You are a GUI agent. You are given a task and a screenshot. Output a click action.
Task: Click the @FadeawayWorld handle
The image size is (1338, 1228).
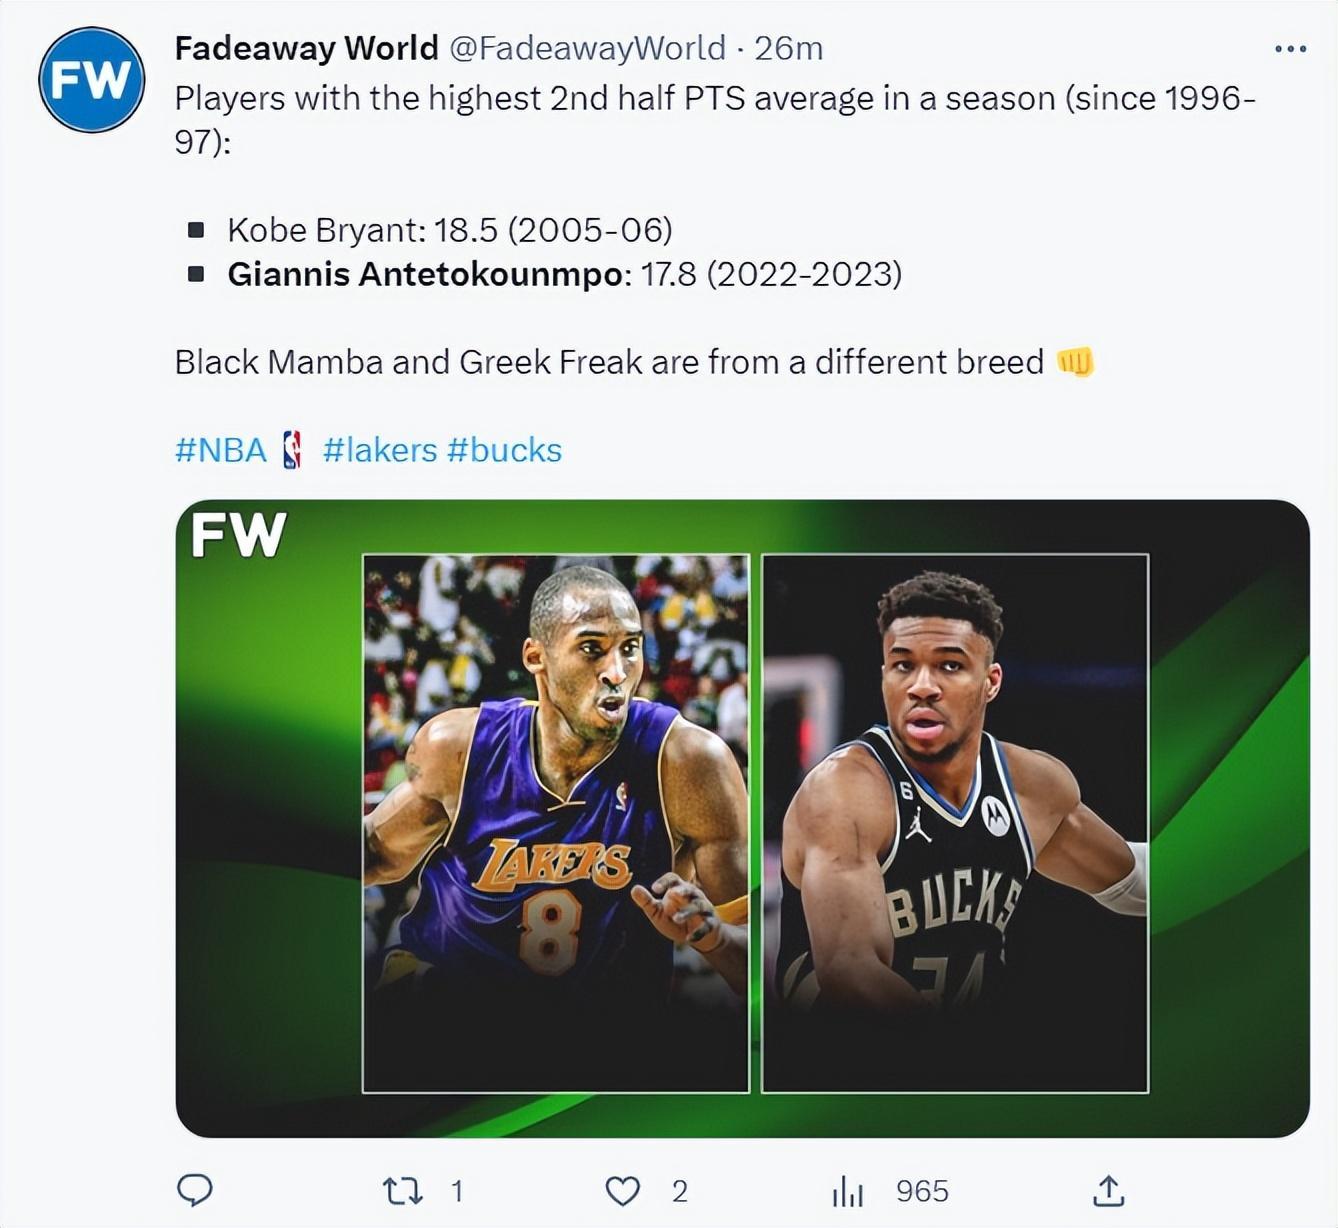point(587,48)
